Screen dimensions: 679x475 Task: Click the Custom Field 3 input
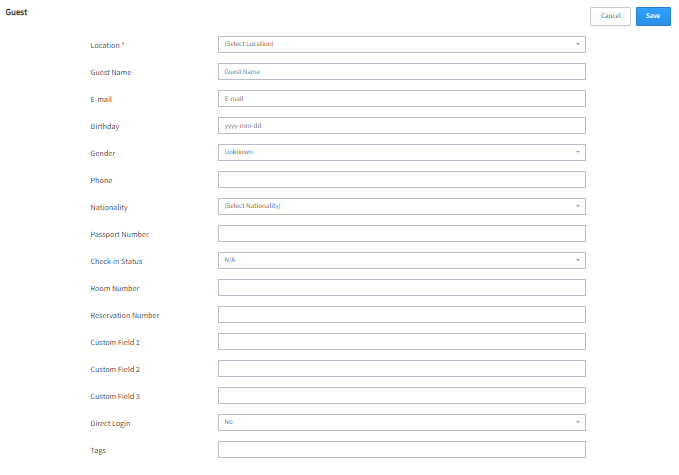402,396
